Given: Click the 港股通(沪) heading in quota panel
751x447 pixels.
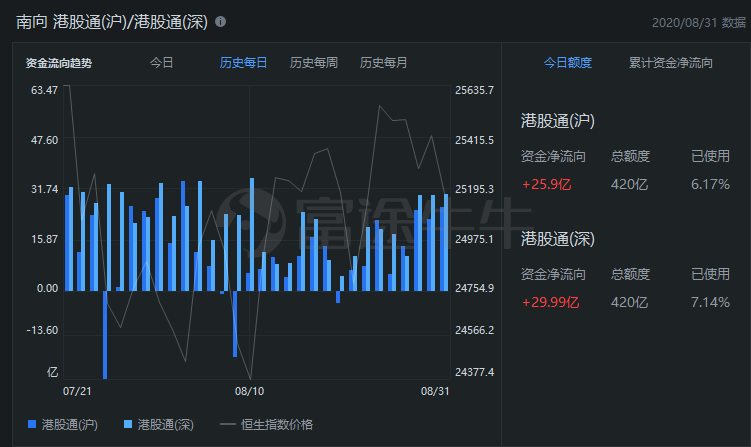Looking at the screenshot, I should click(558, 121).
